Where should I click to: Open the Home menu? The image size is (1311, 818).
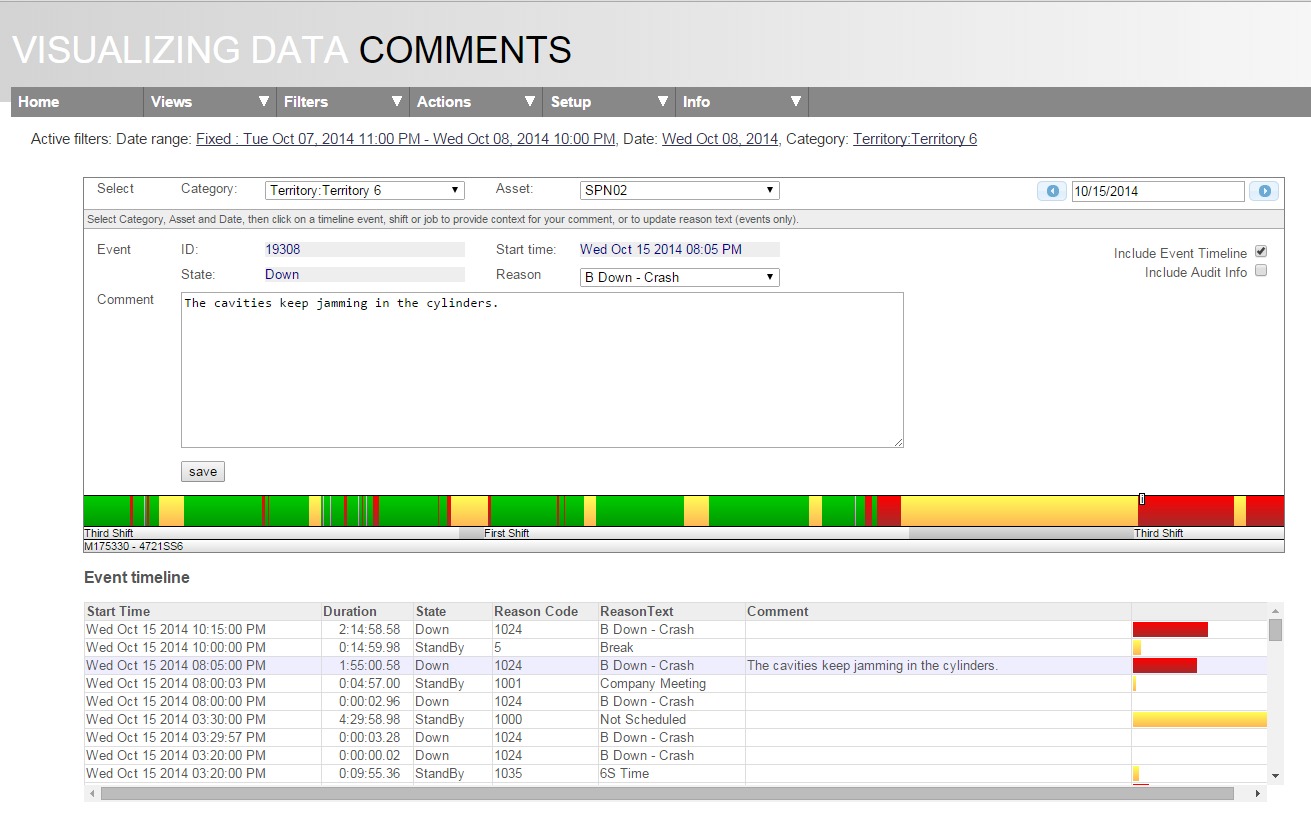coord(39,102)
